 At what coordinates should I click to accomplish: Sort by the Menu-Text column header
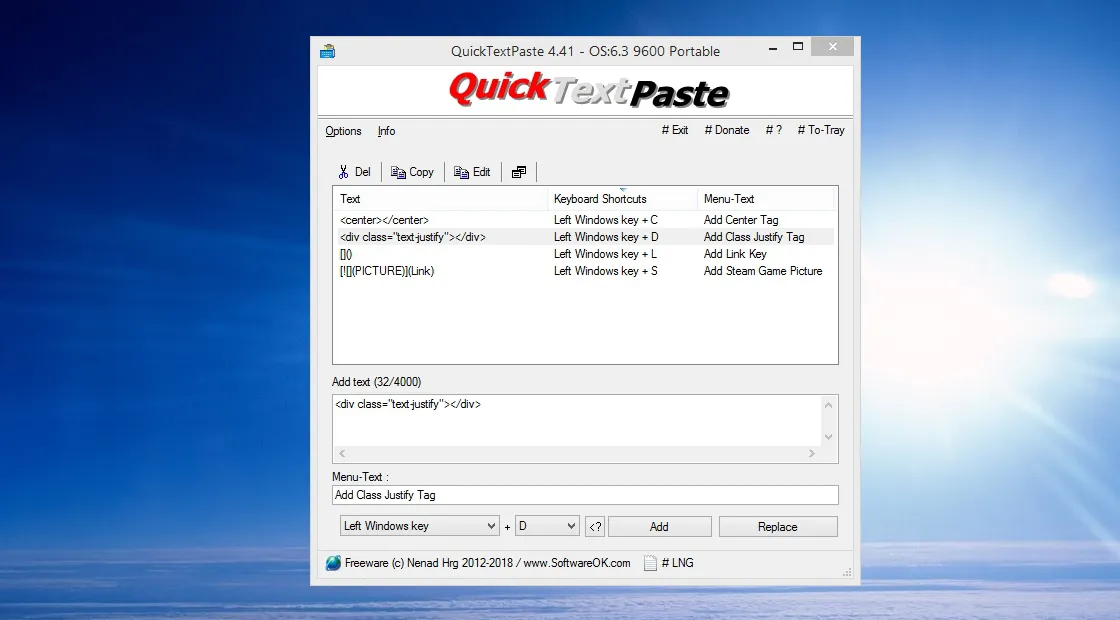coord(766,199)
